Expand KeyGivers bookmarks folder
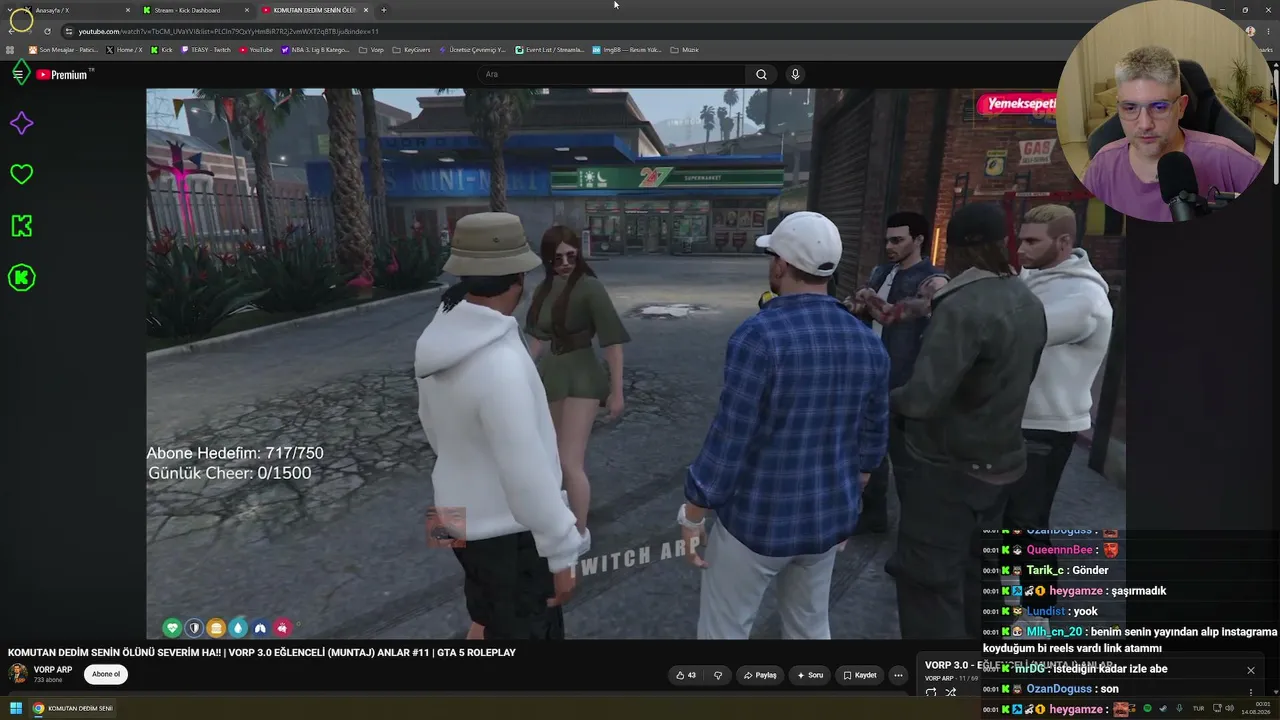The height and width of the screenshot is (720, 1280). coord(411,49)
